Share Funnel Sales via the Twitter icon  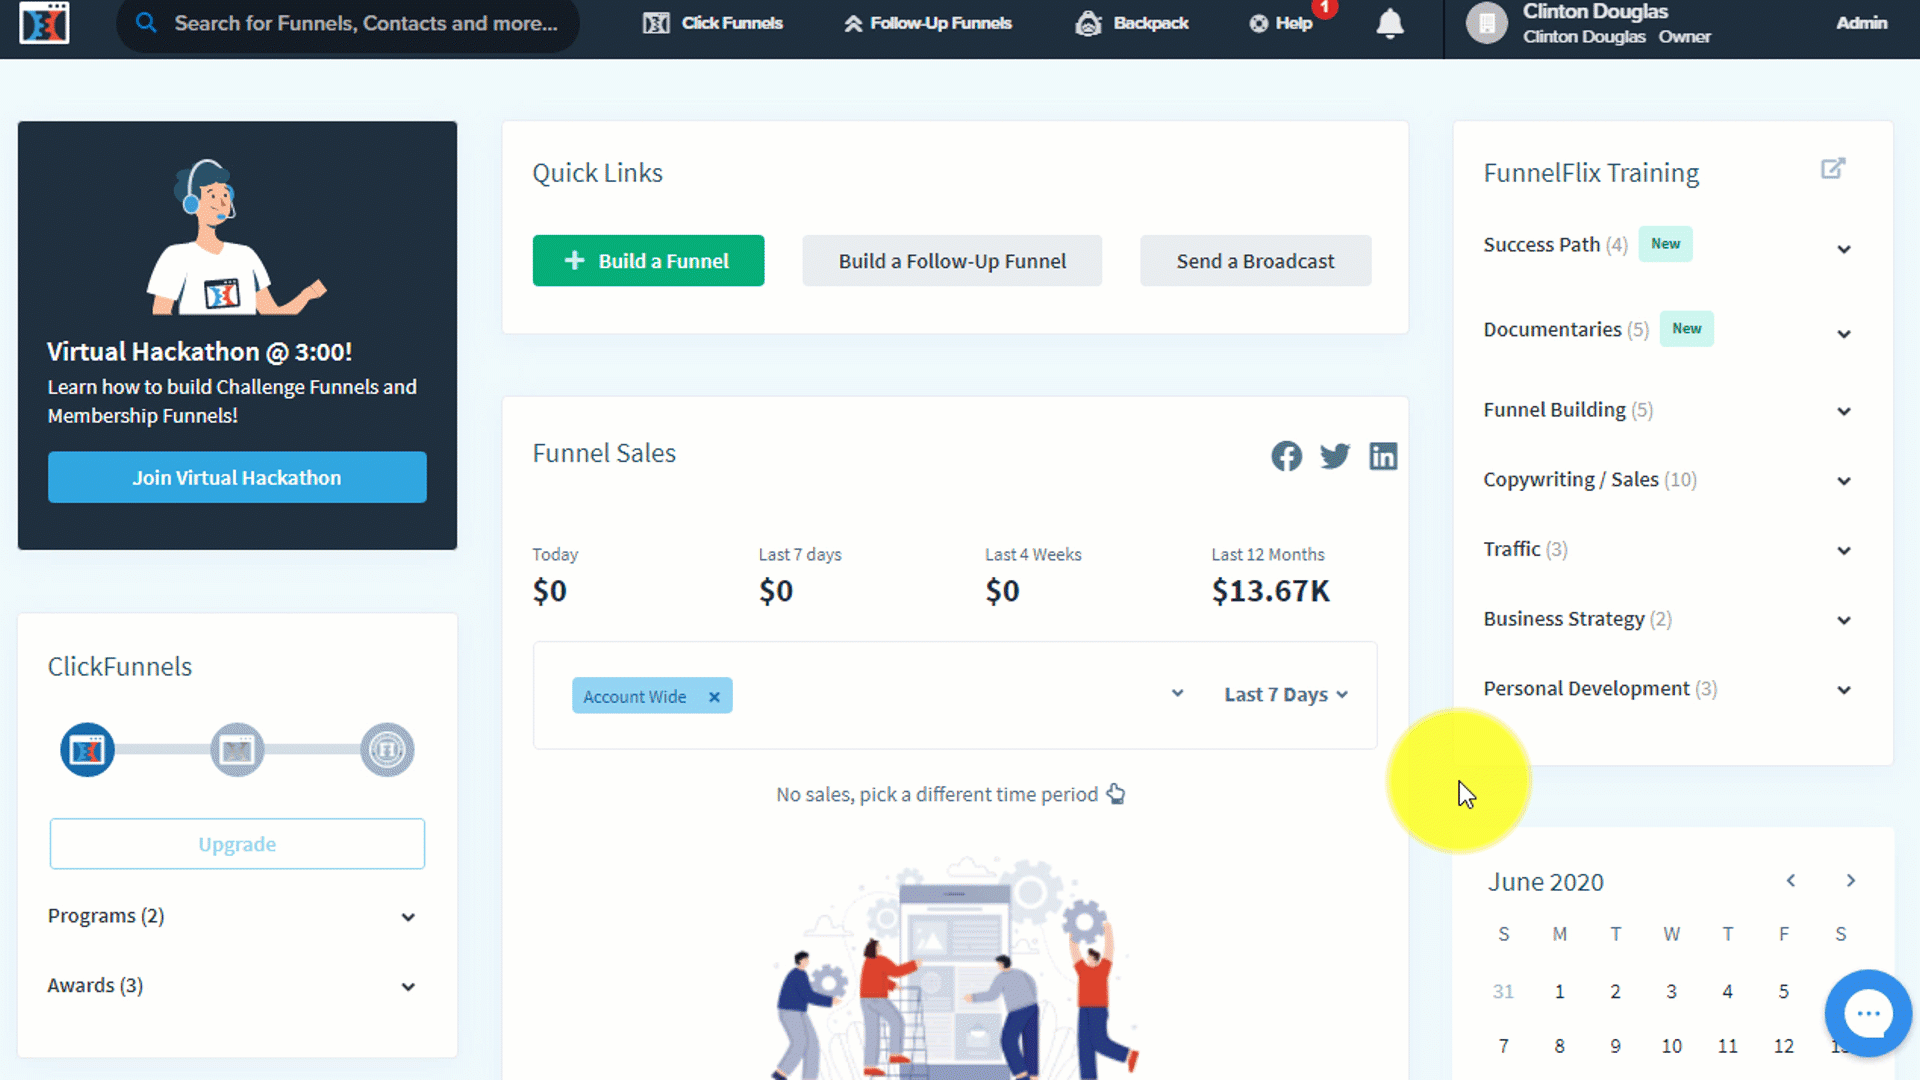[x=1335, y=456]
